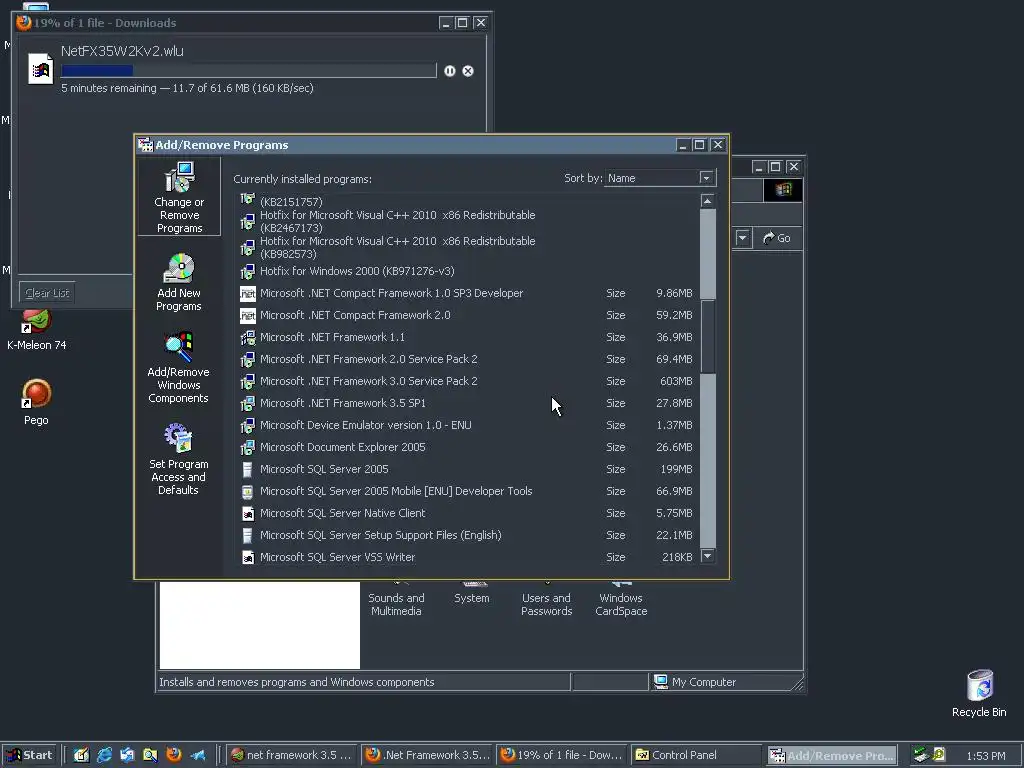This screenshot has height=768, width=1024.
Task: Open Sounds and Multimedia in Control Panel
Action: (396, 598)
